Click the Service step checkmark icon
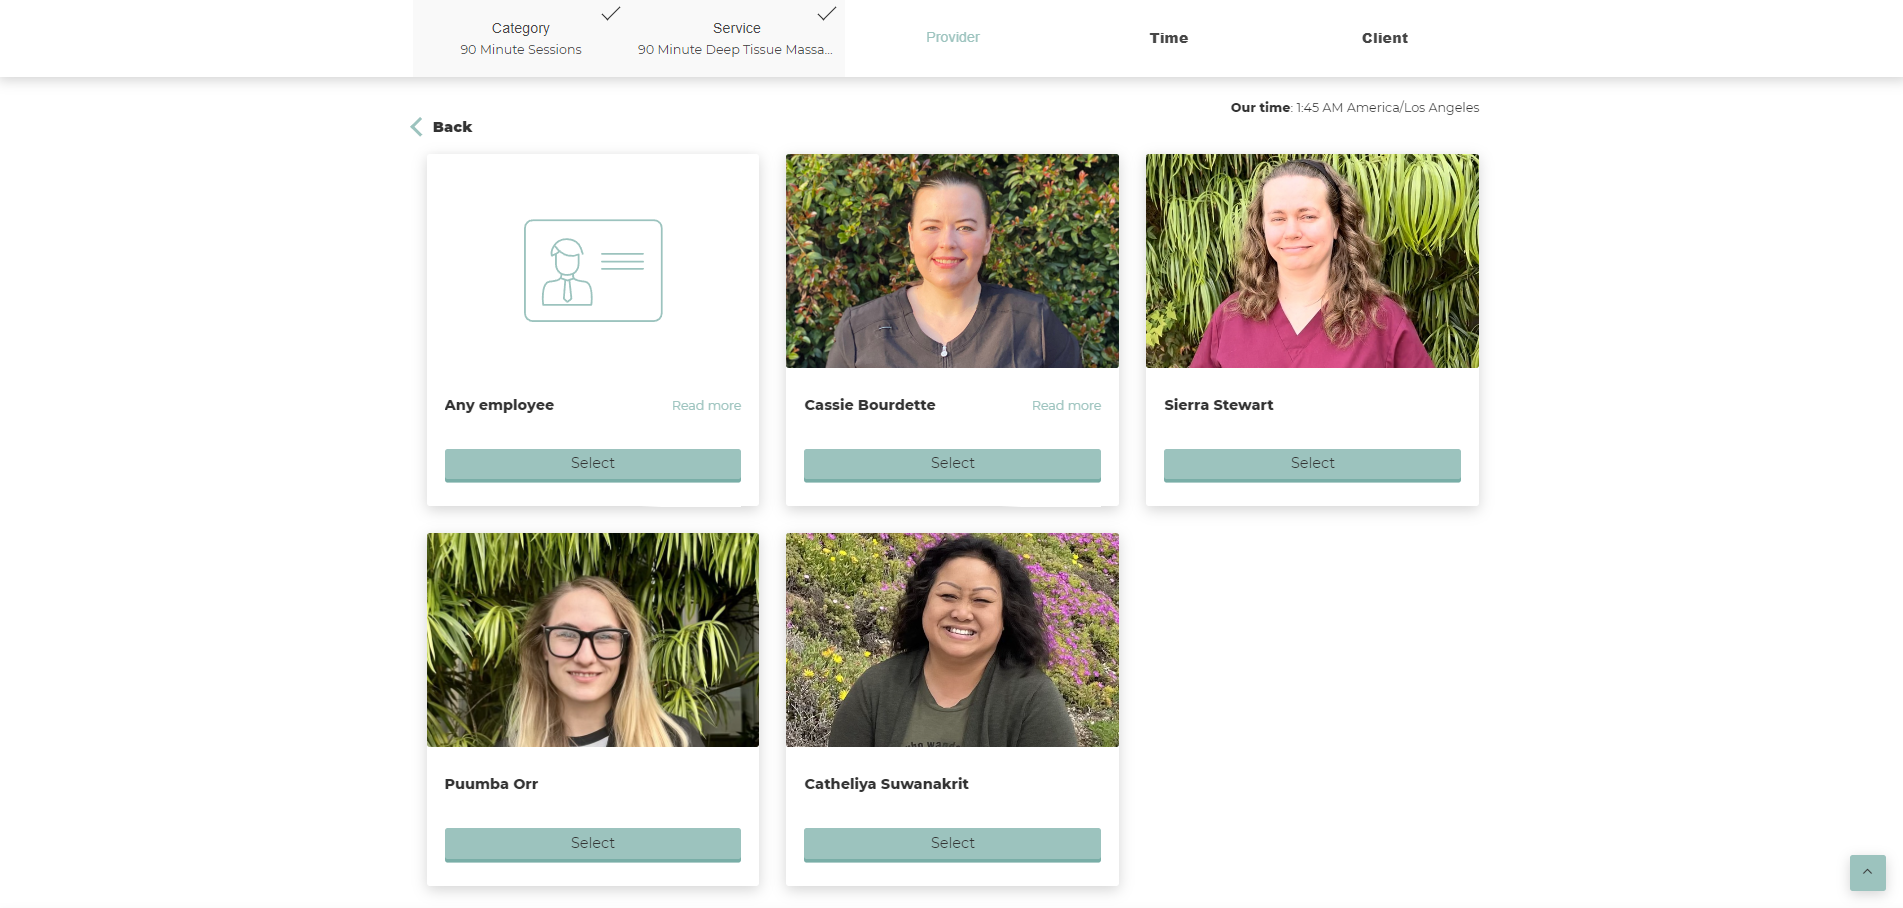Screen dimensions: 1903x908 [x=826, y=14]
